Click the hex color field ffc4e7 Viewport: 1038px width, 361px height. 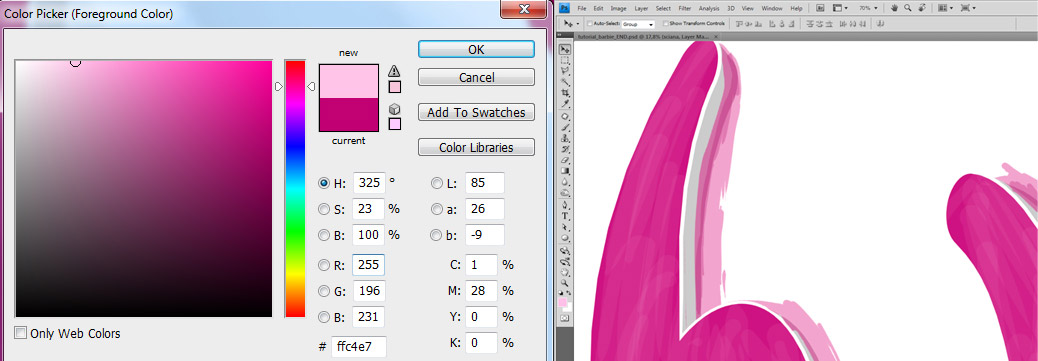tap(359, 347)
